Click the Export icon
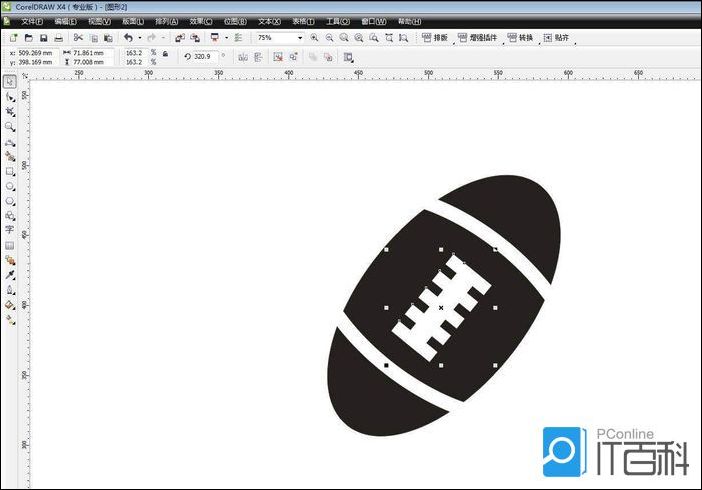 (x=195, y=38)
